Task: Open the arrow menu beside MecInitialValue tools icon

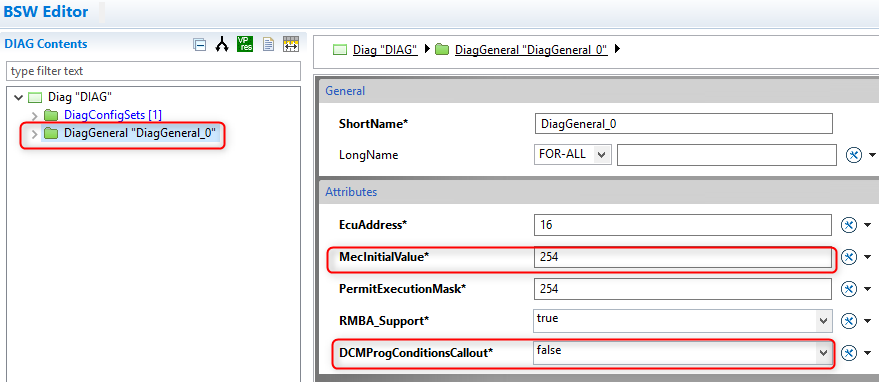Action: tap(868, 257)
